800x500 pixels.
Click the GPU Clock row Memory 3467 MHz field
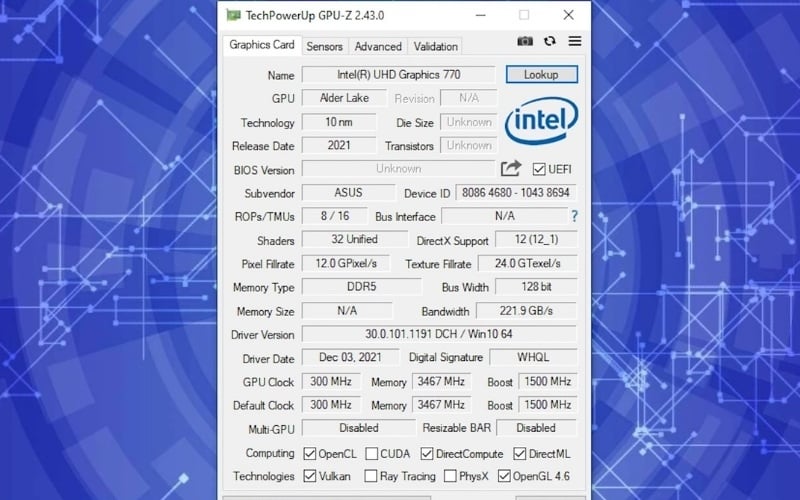441,382
